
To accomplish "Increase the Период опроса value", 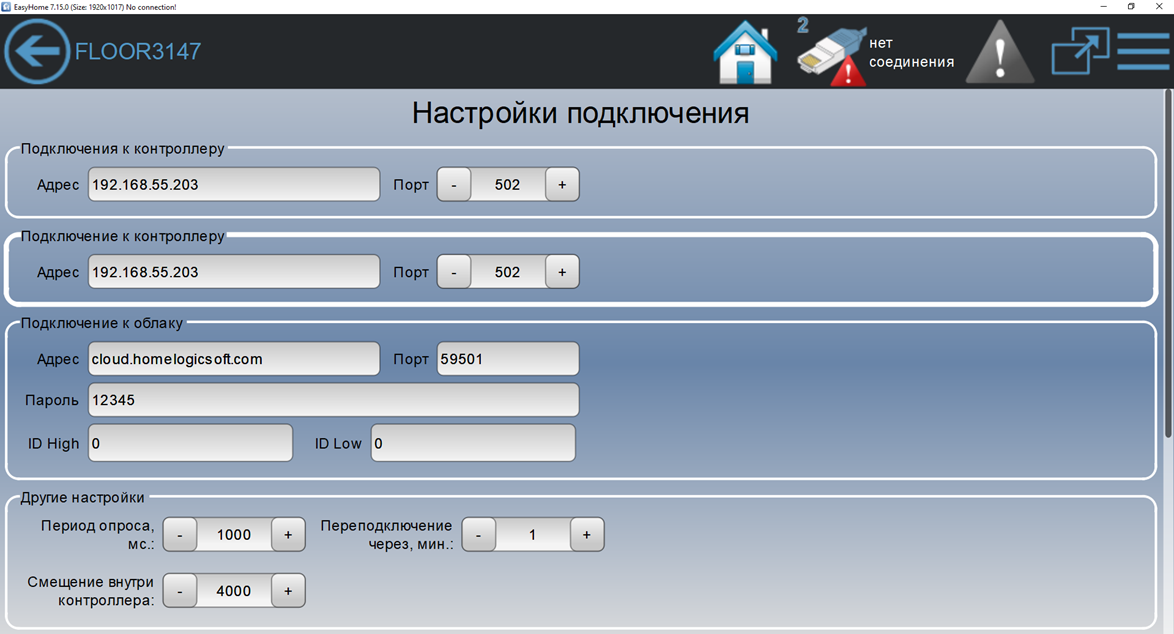I will 288,534.
